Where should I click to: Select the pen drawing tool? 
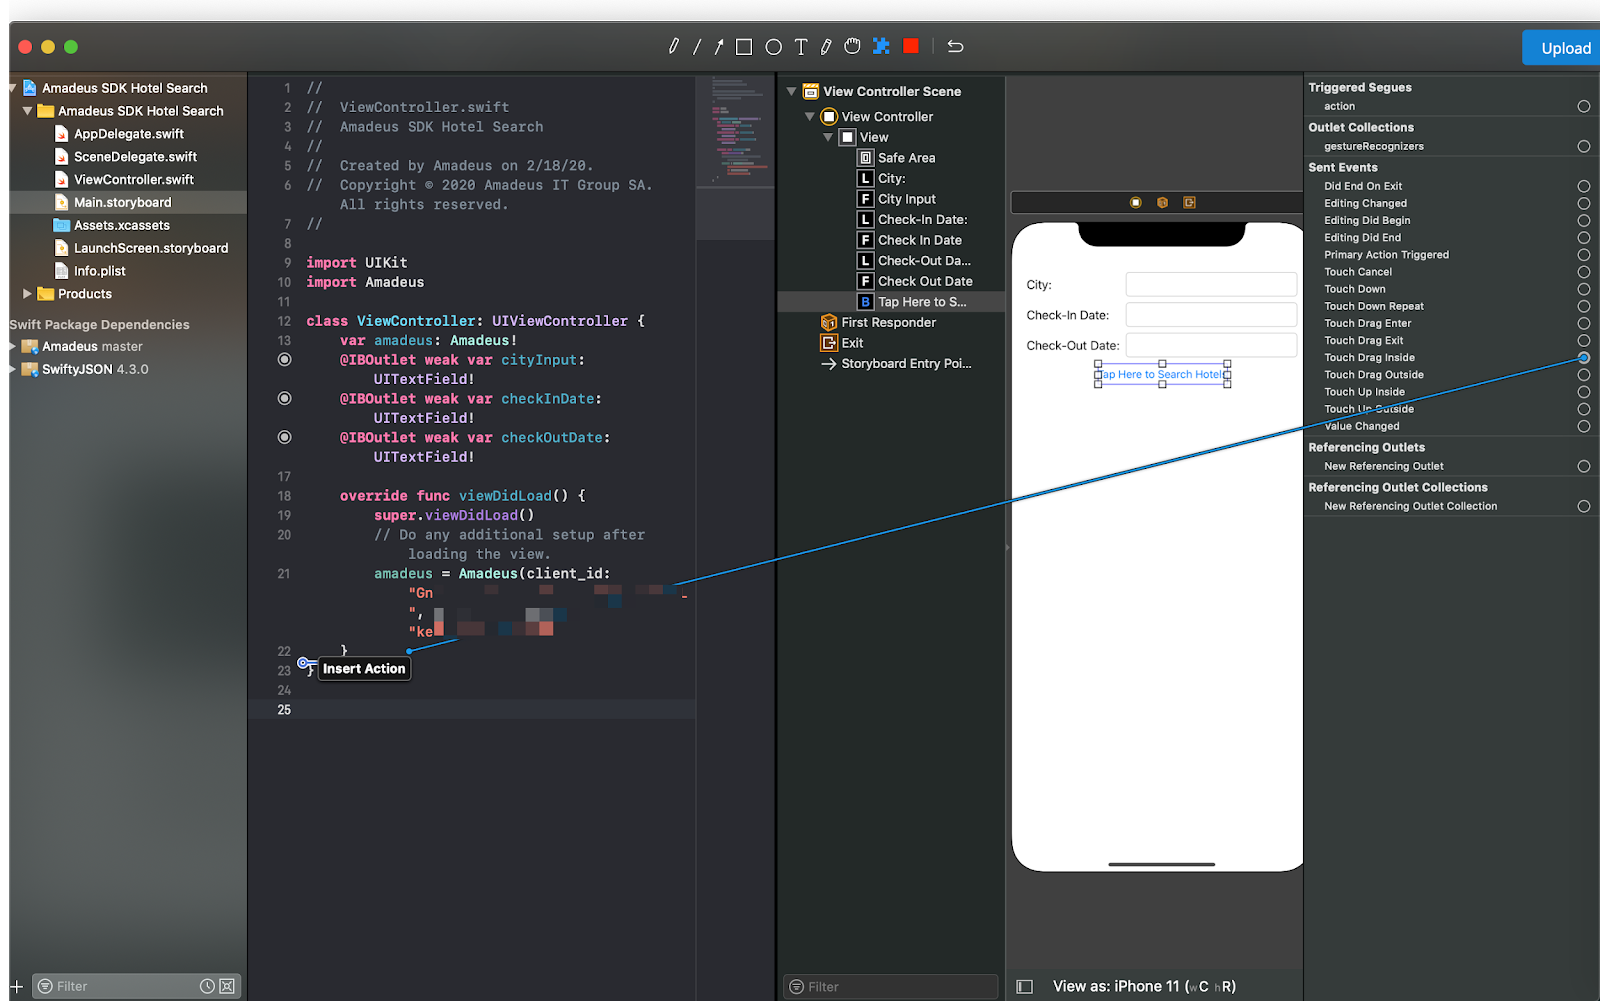coord(674,46)
